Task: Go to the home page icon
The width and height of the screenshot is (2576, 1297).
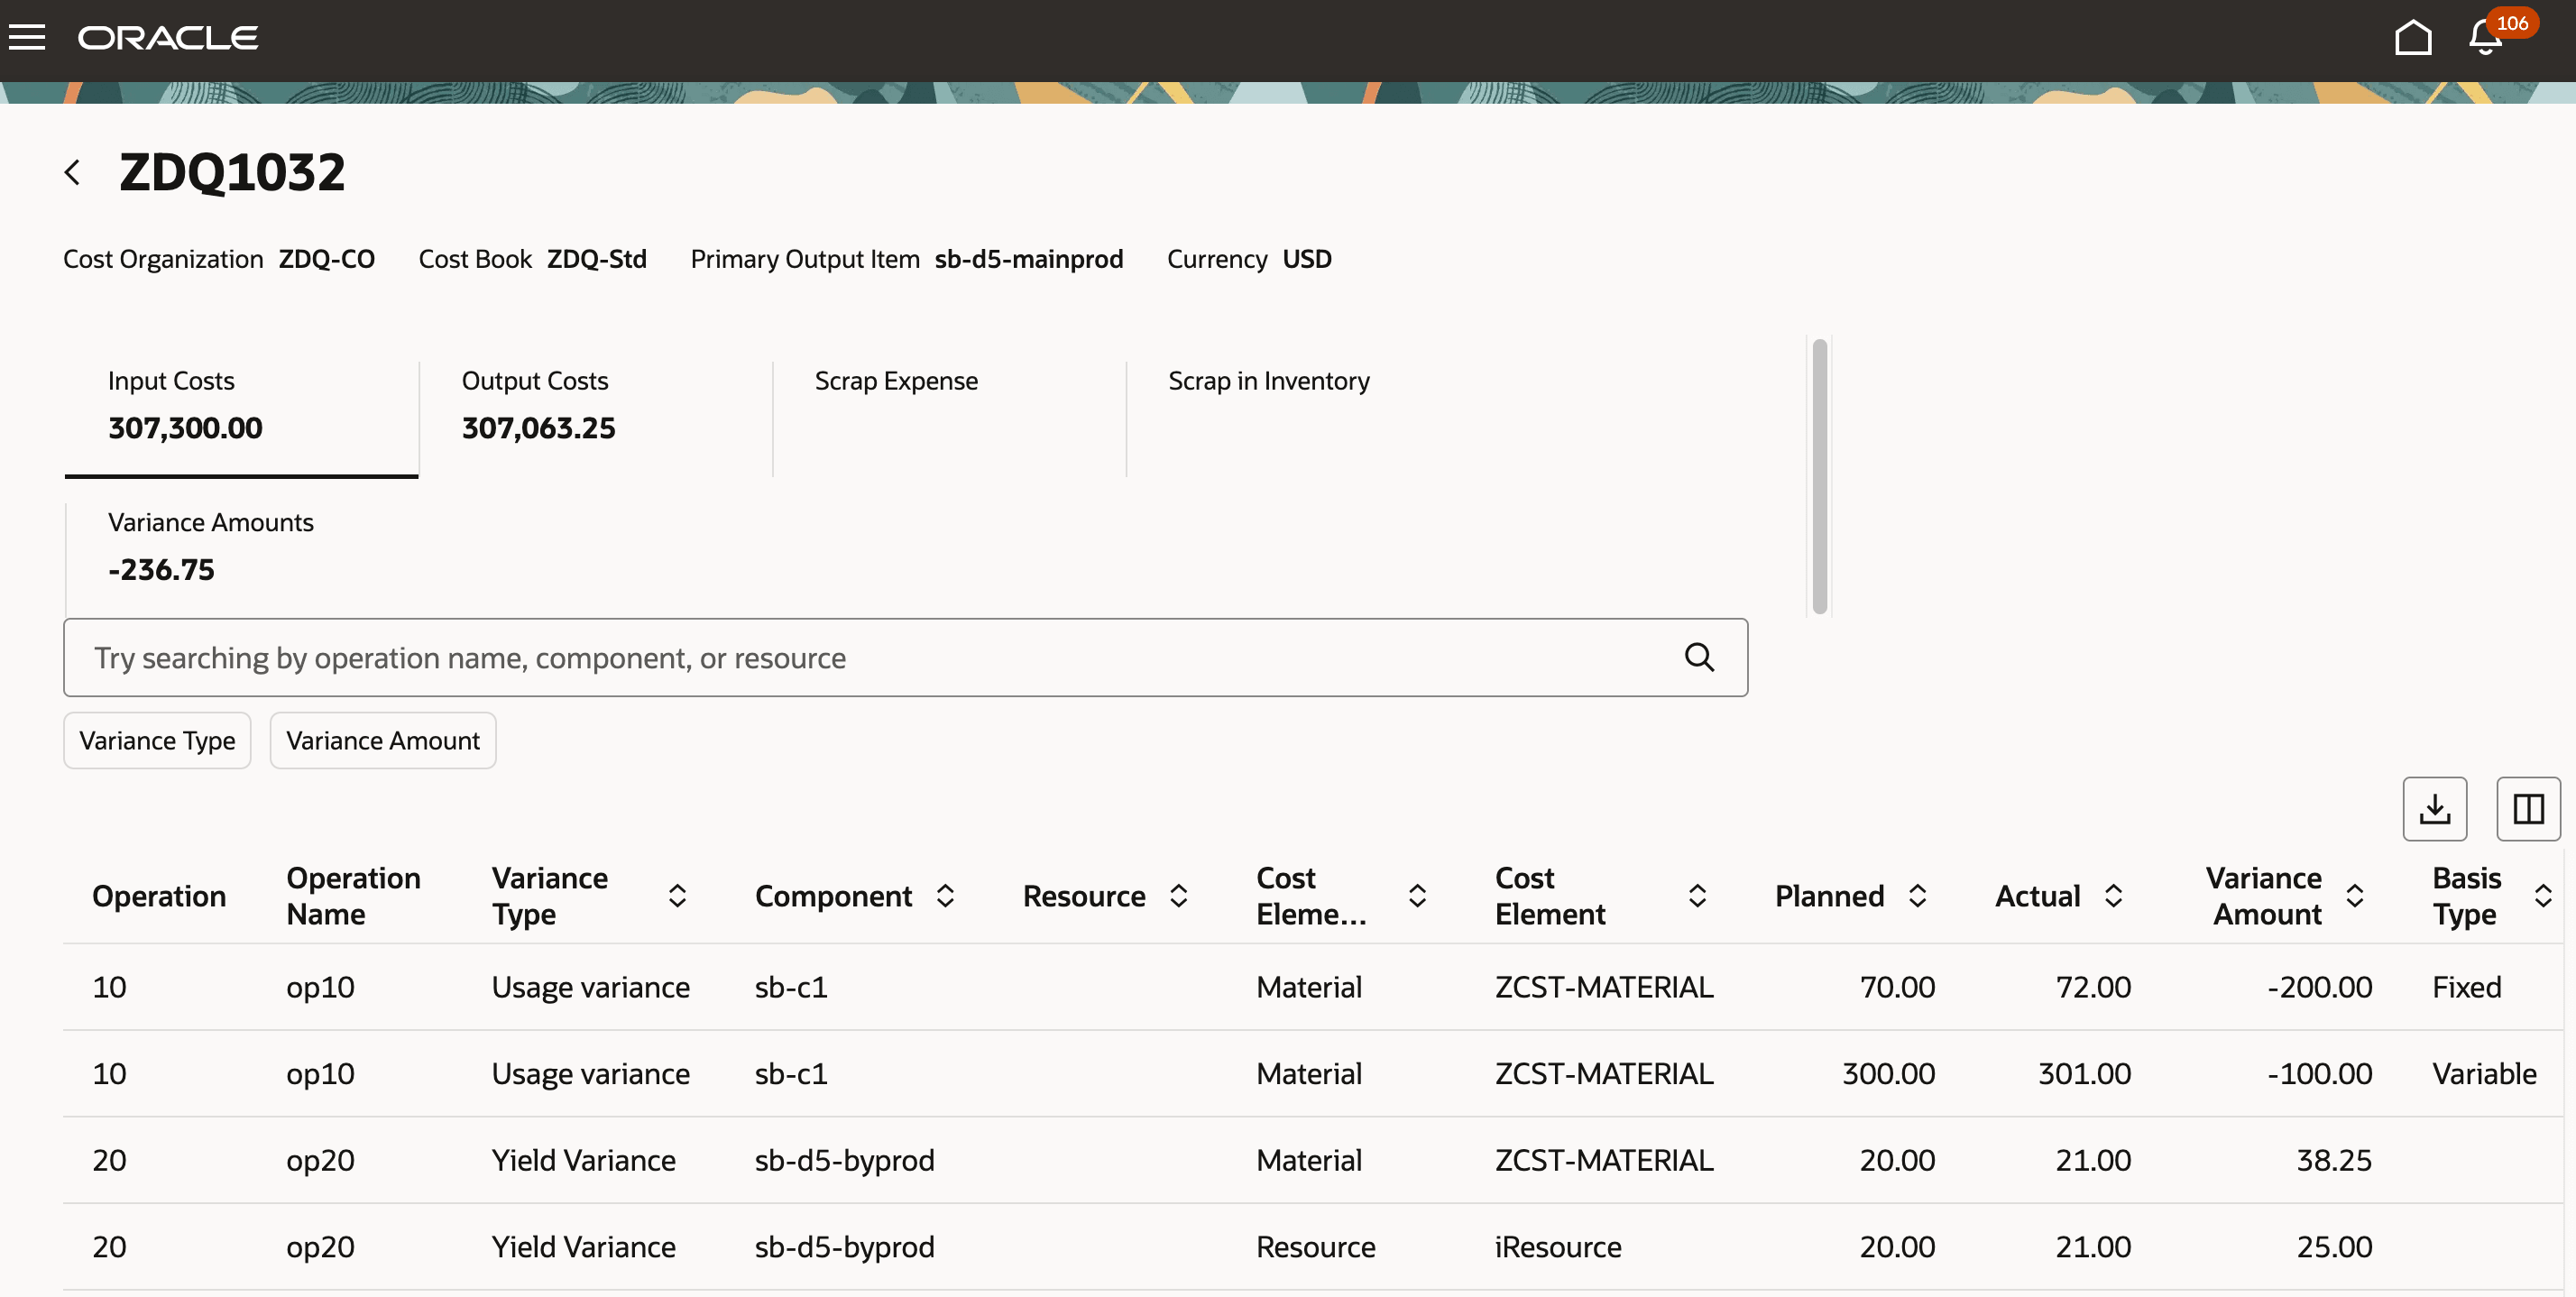Action: 2414,38
